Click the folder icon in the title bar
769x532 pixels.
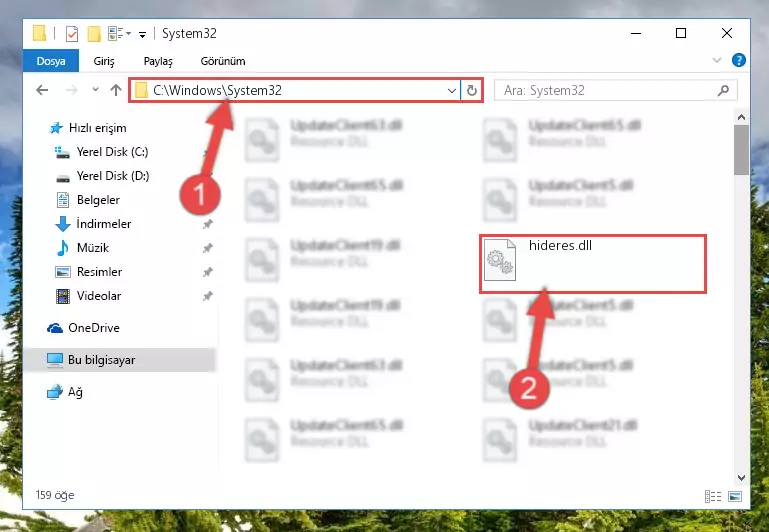(x=39, y=33)
